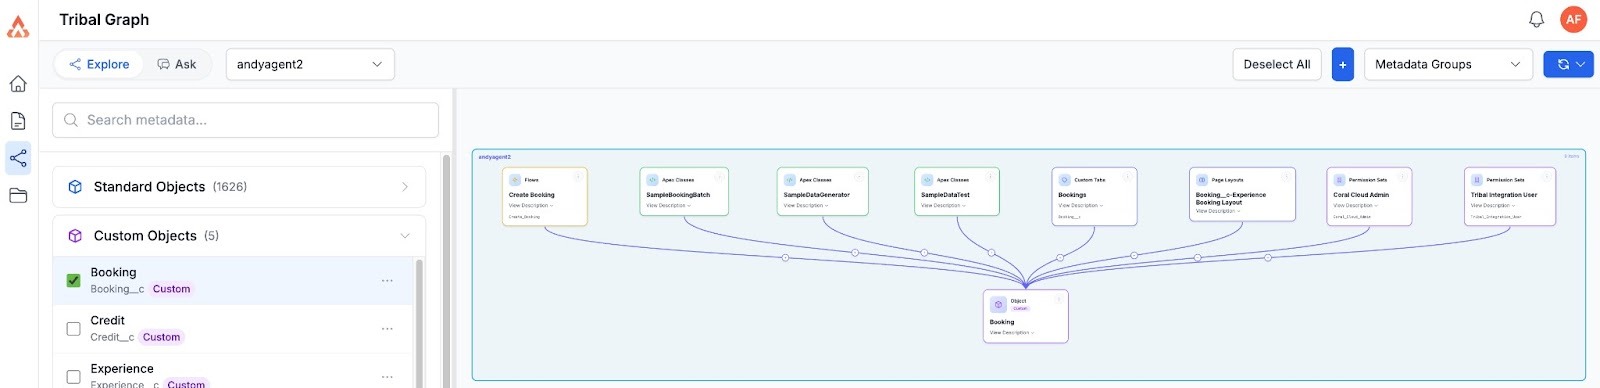Uncheck the Booking object checkbox
Viewport: 1600px width, 388px height.
pyautogui.click(x=73, y=281)
